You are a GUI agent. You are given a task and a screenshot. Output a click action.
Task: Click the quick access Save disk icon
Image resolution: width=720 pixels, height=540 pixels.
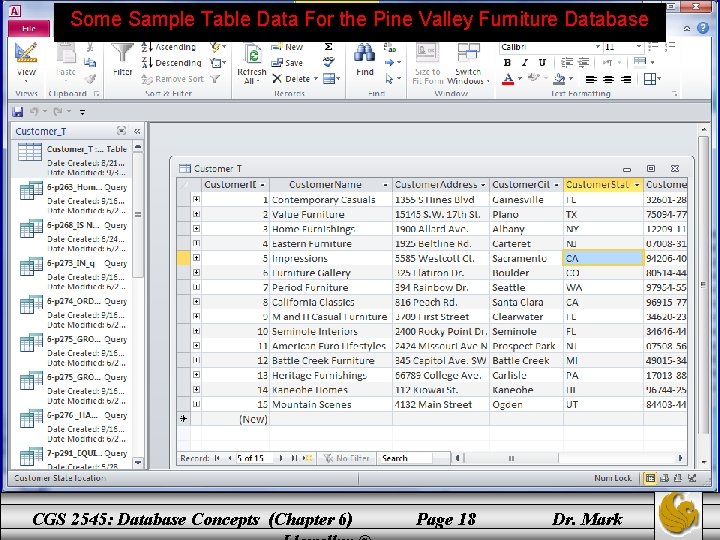pos(17,112)
